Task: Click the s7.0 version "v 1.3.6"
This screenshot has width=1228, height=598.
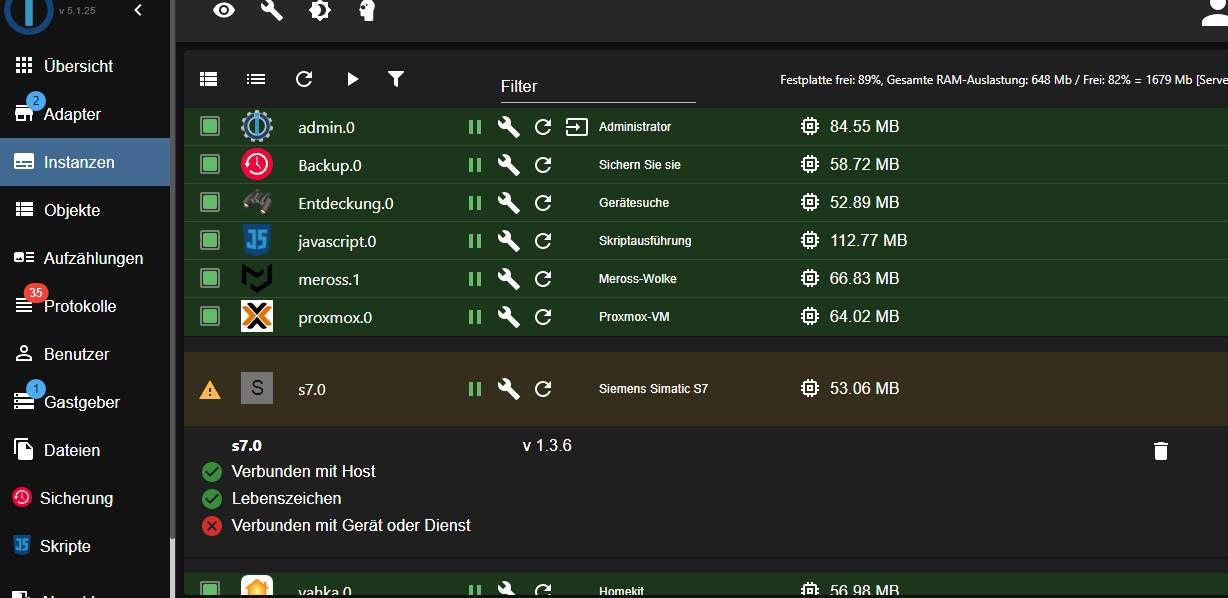Action: (x=547, y=446)
